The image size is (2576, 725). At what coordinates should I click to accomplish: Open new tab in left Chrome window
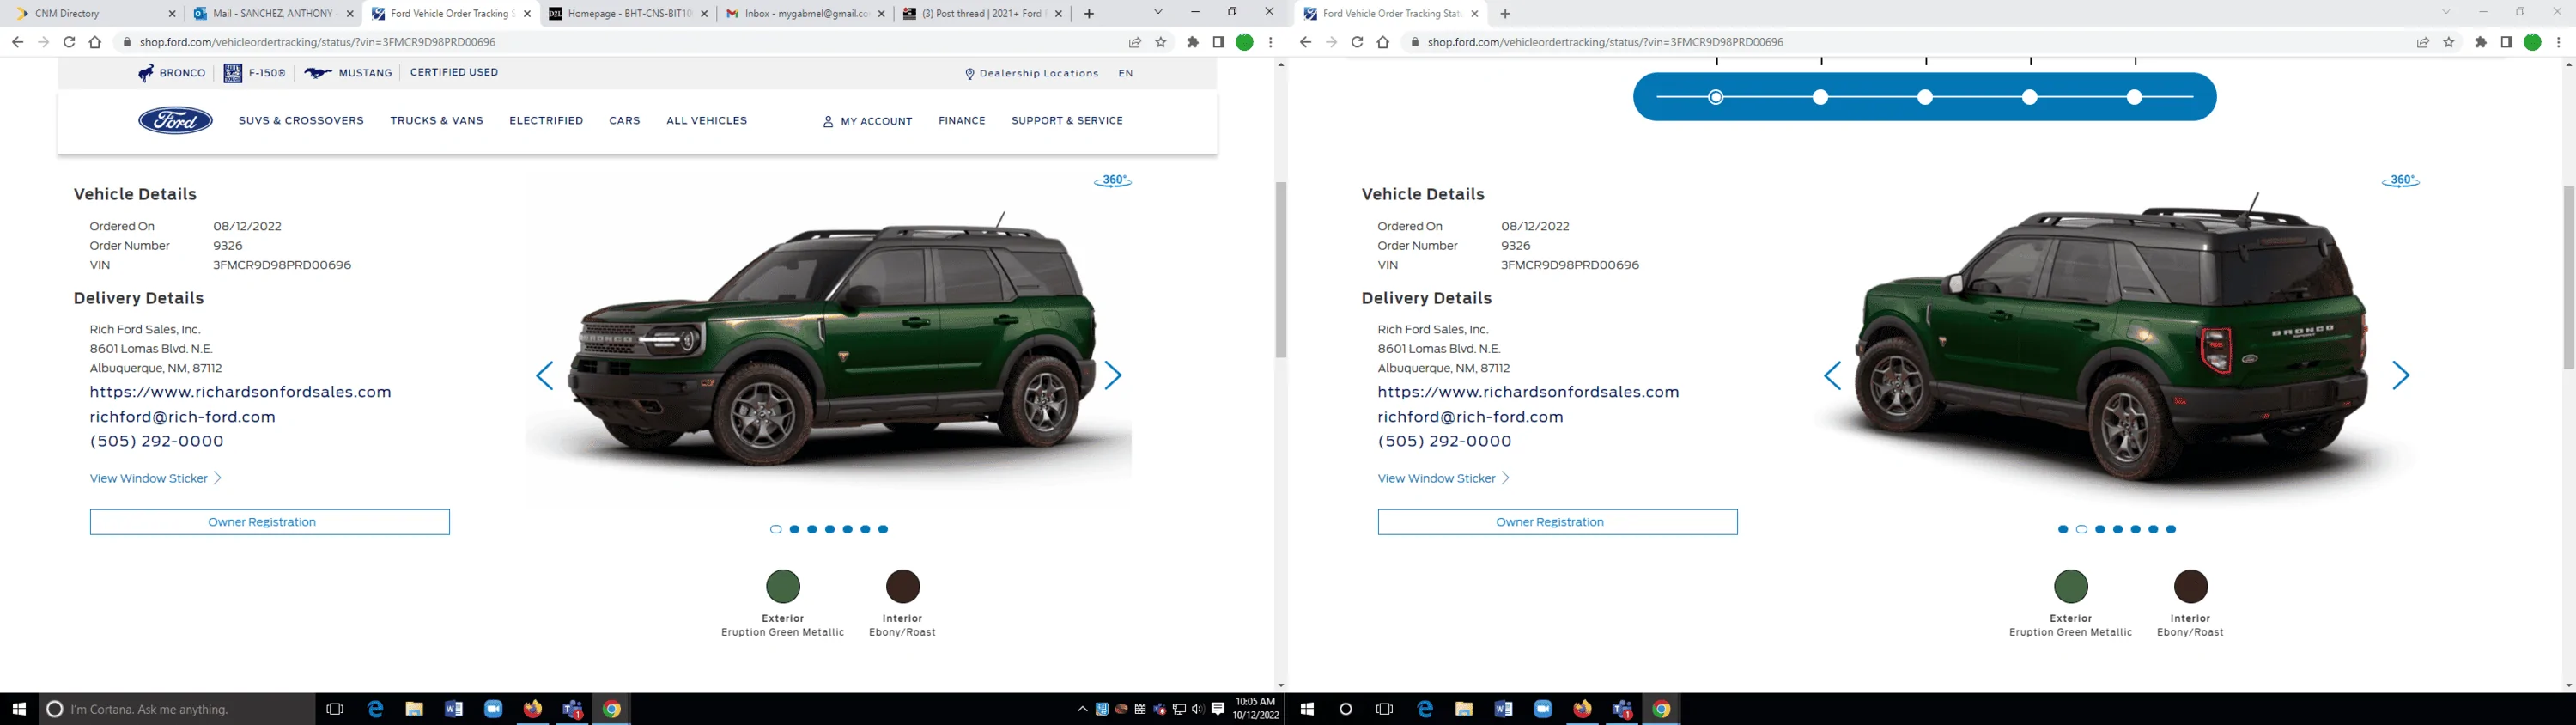[x=1089, y=14]
